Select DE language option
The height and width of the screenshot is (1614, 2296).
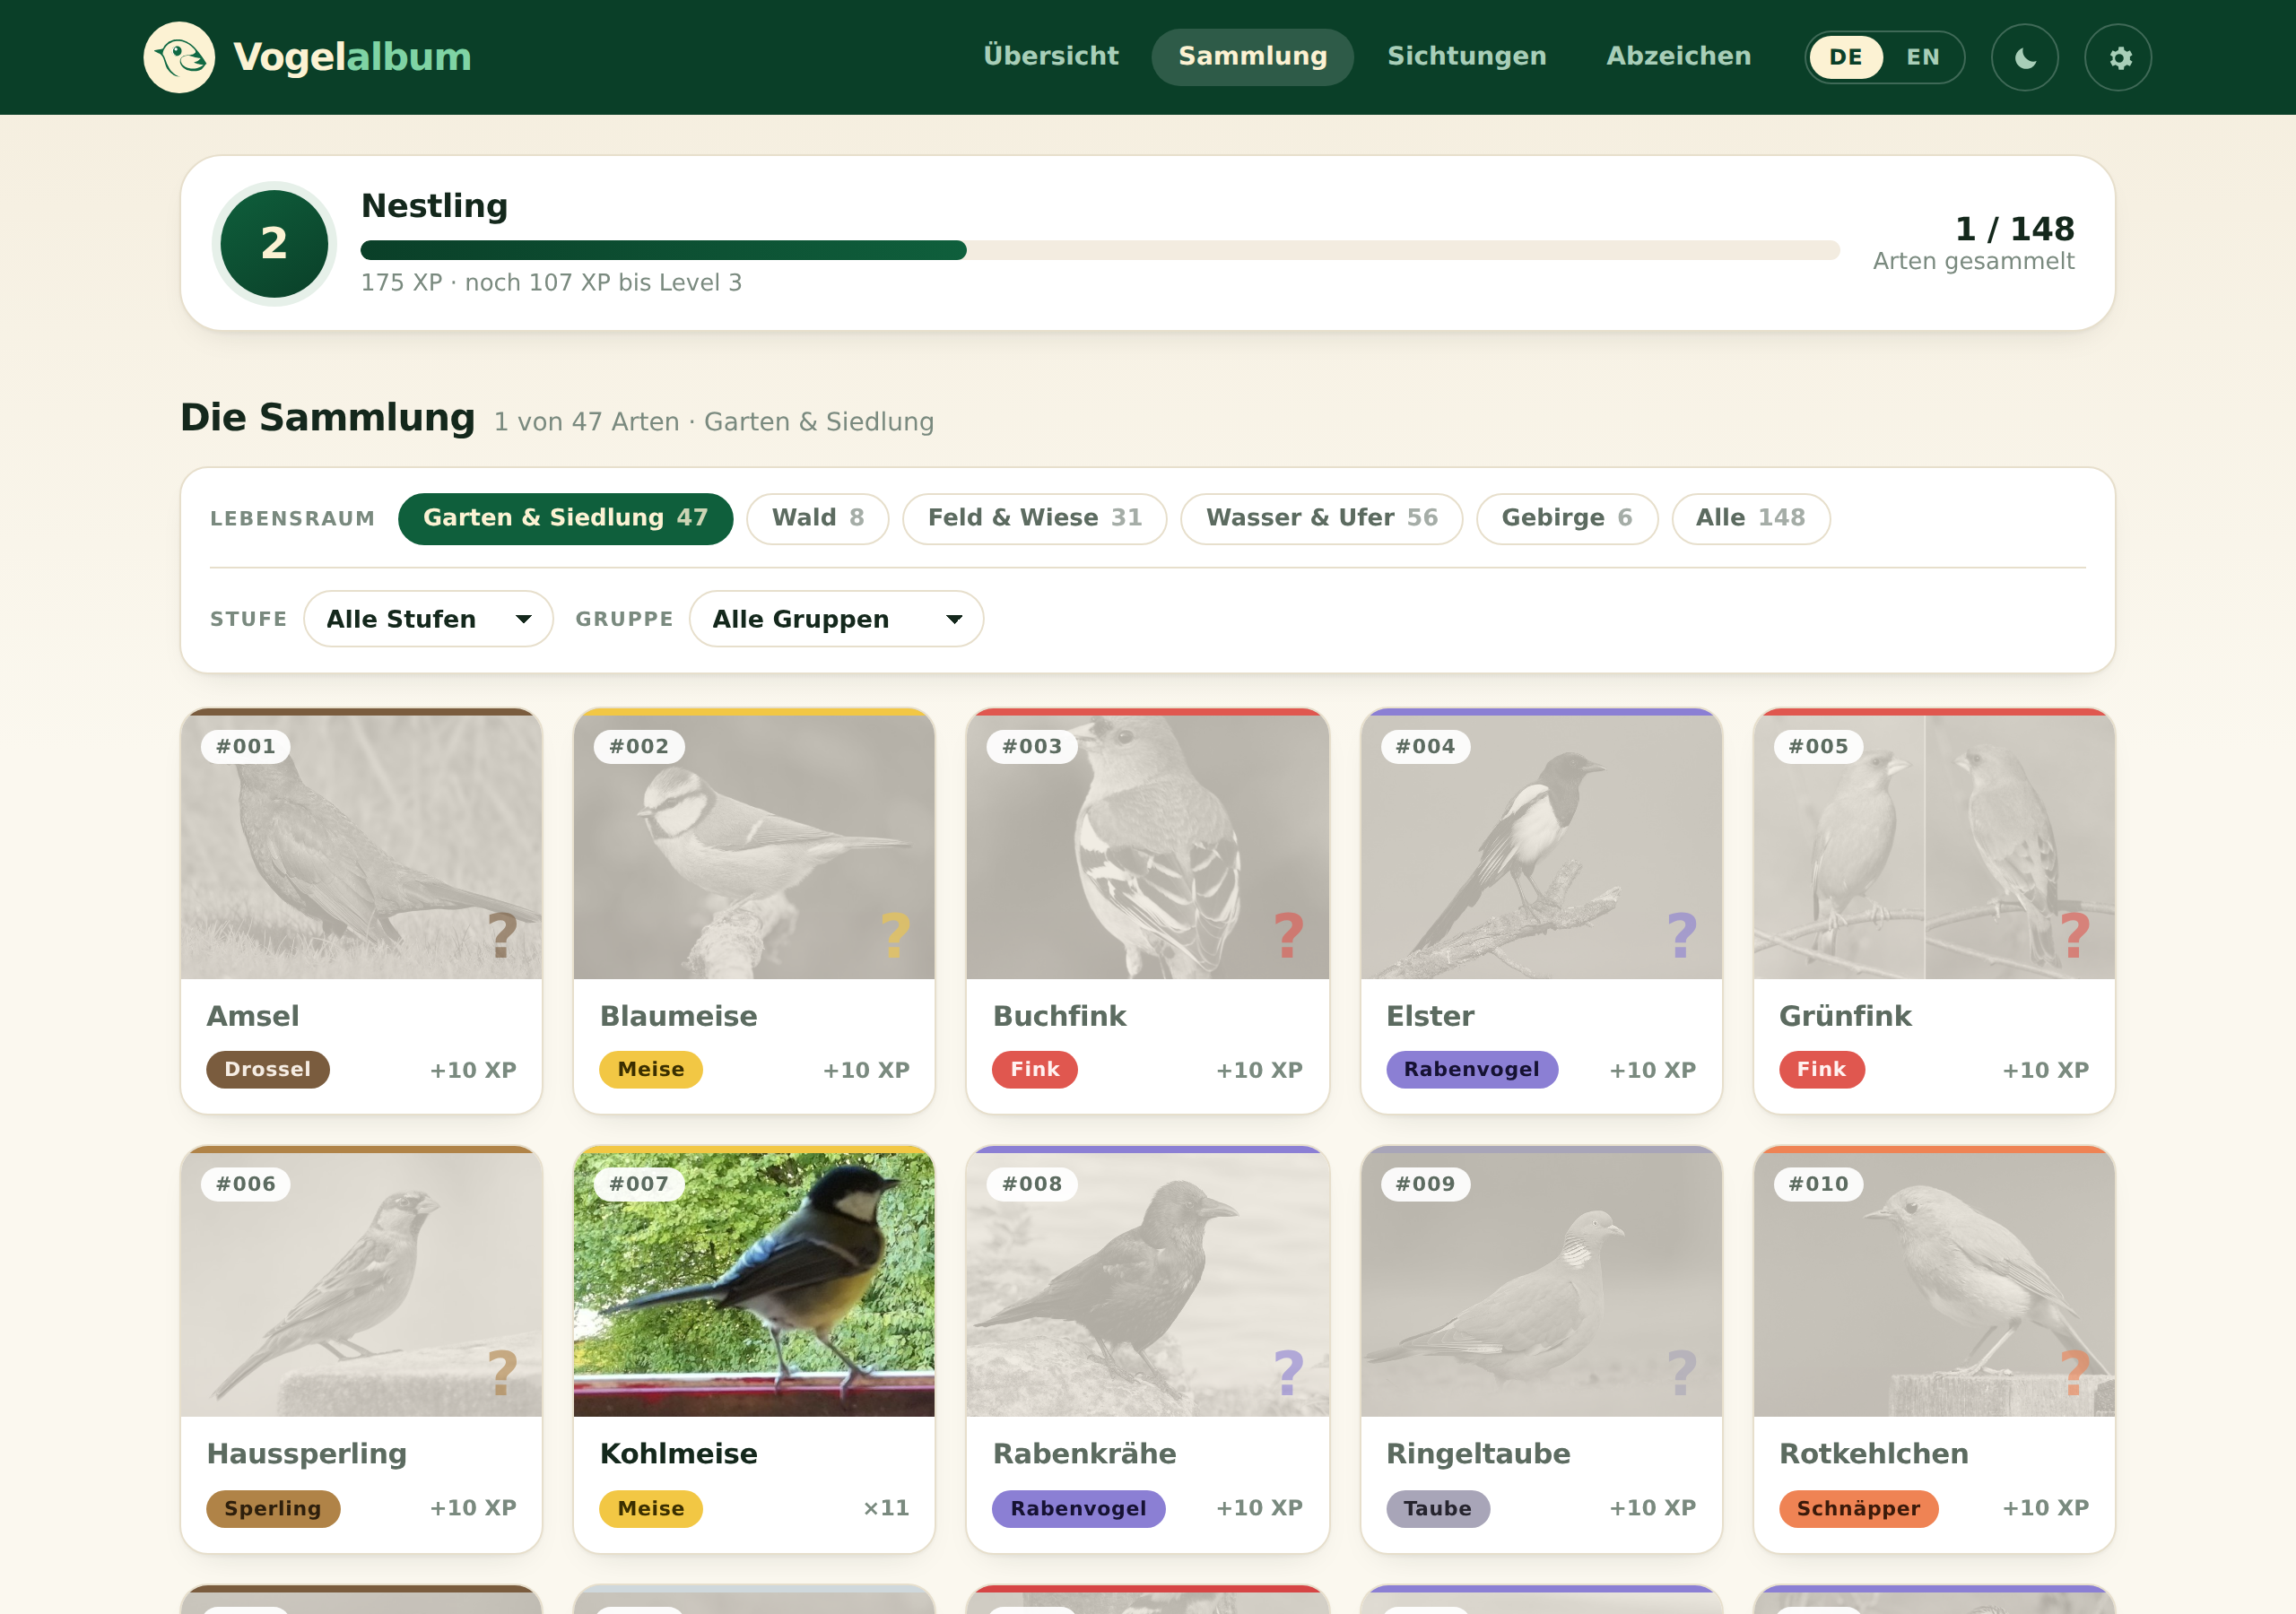(1846, 57)
